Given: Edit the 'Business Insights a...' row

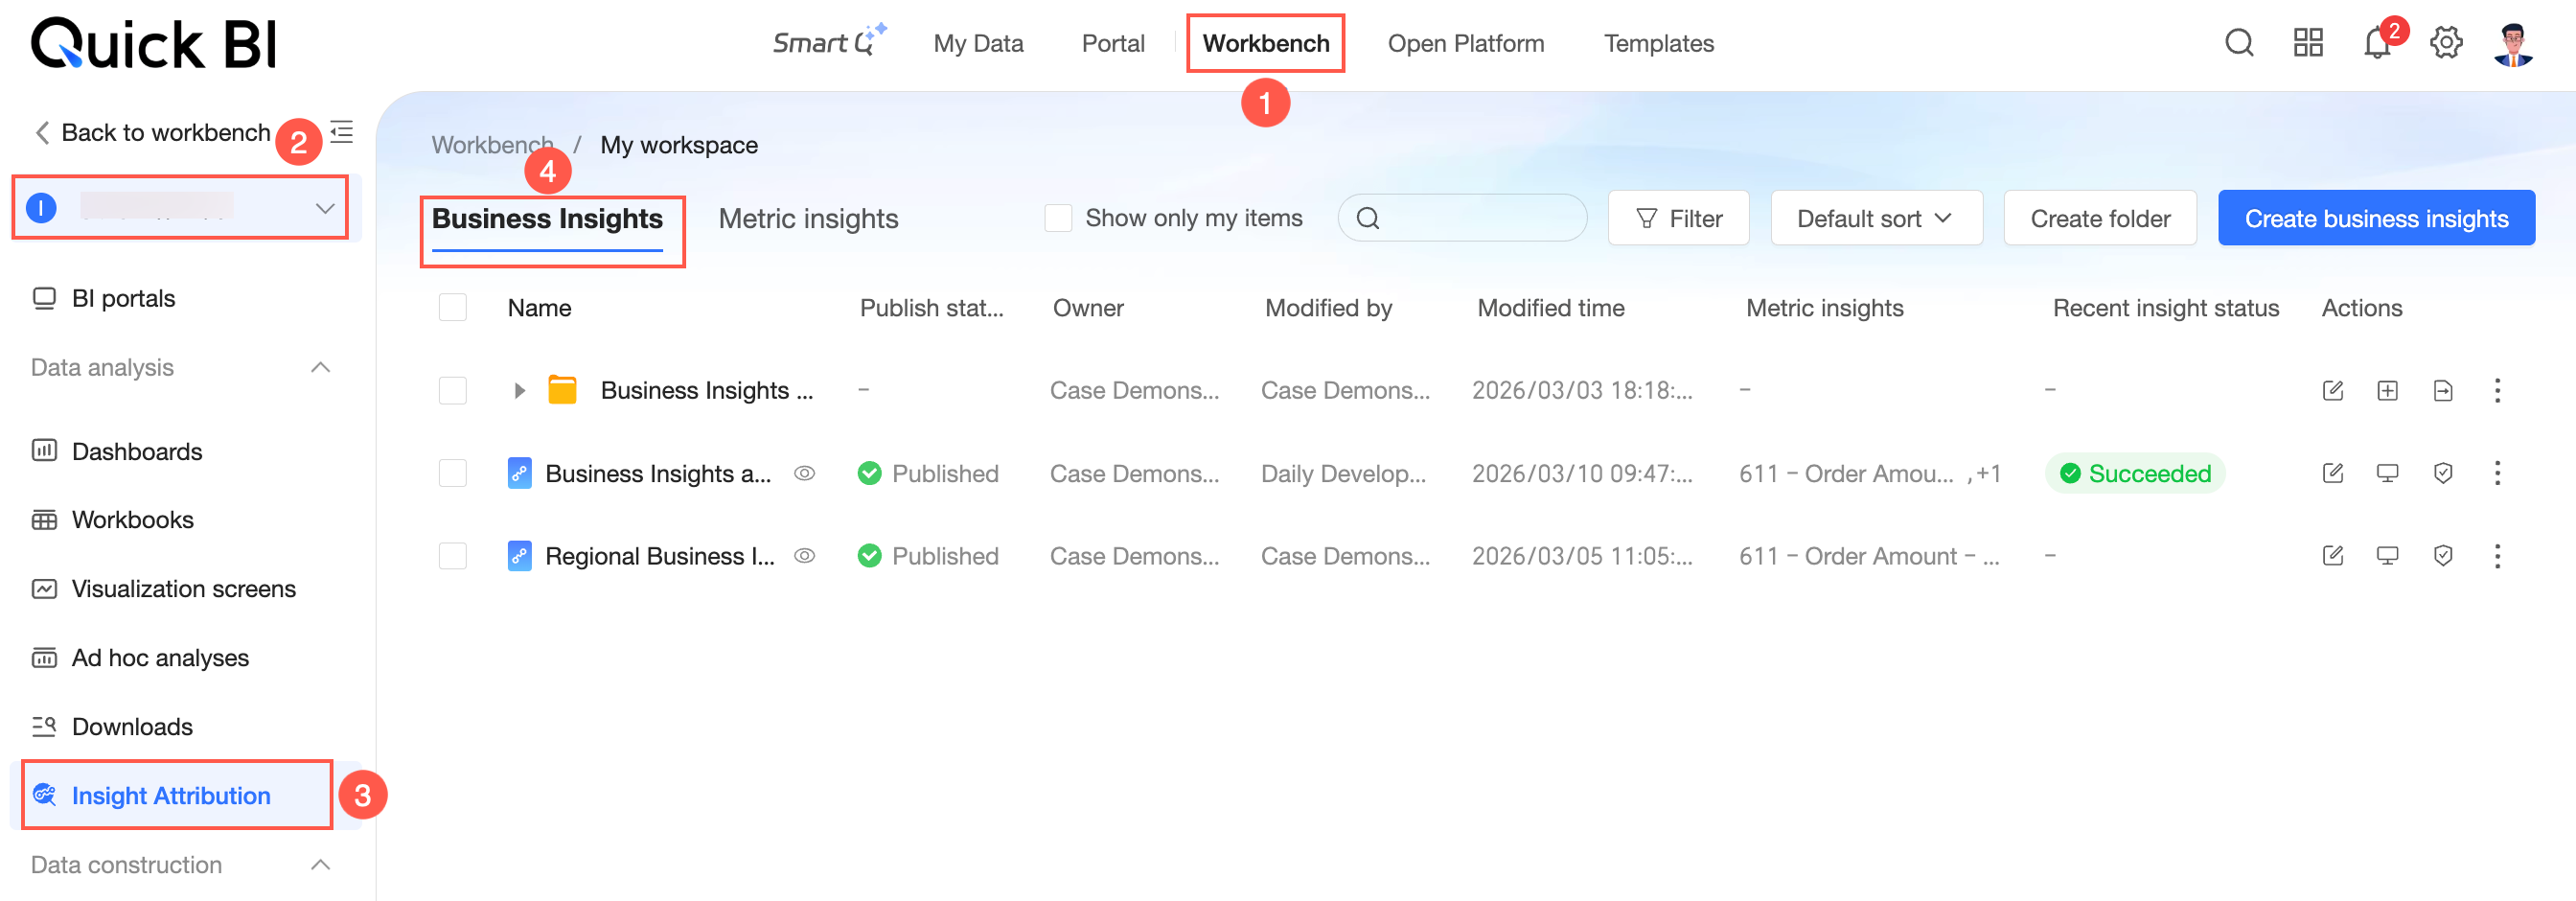Looking at the screenshot, I should coord(2333,473).
